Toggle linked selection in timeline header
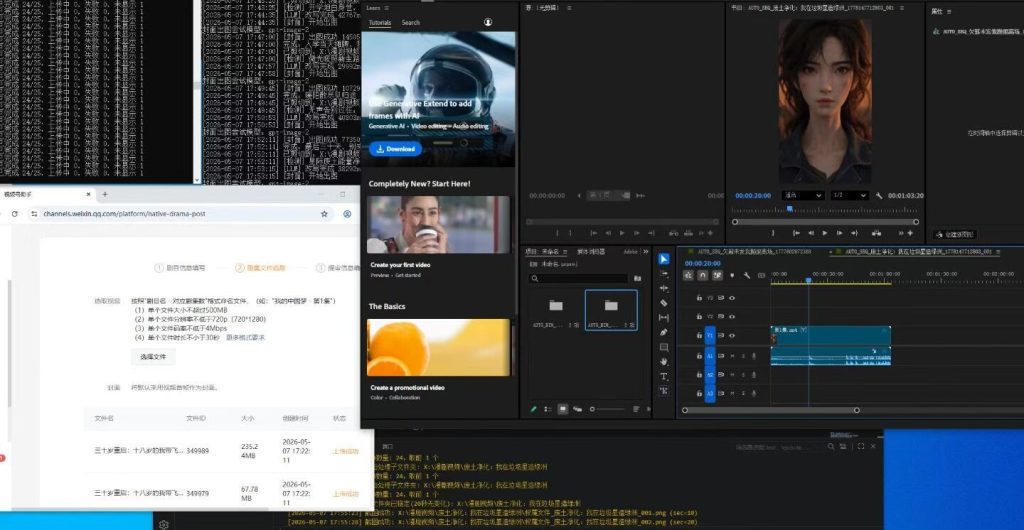The height and width of the screenshot is (530, 1024). (717, 275)
